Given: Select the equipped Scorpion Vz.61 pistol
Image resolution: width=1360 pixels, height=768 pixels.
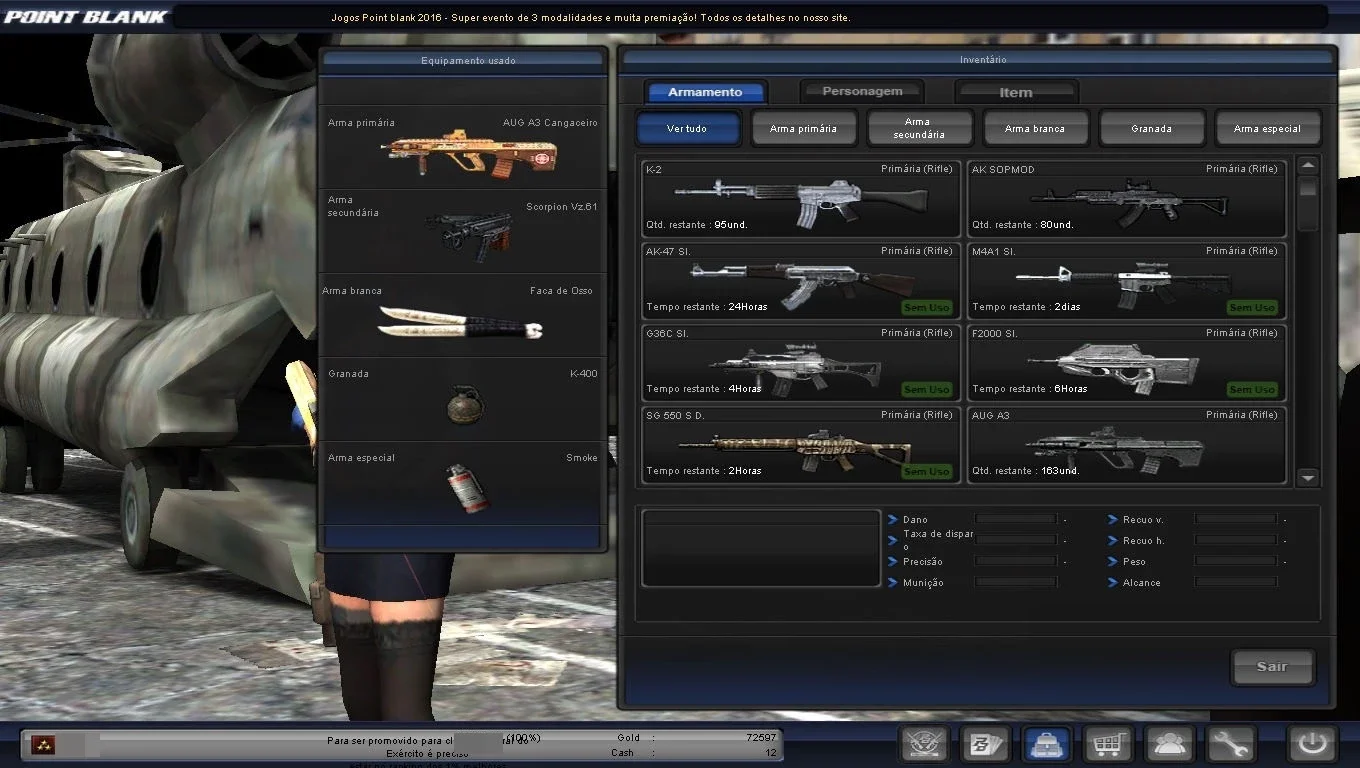Looking at the screenshot, I should [x=462, y=232].
